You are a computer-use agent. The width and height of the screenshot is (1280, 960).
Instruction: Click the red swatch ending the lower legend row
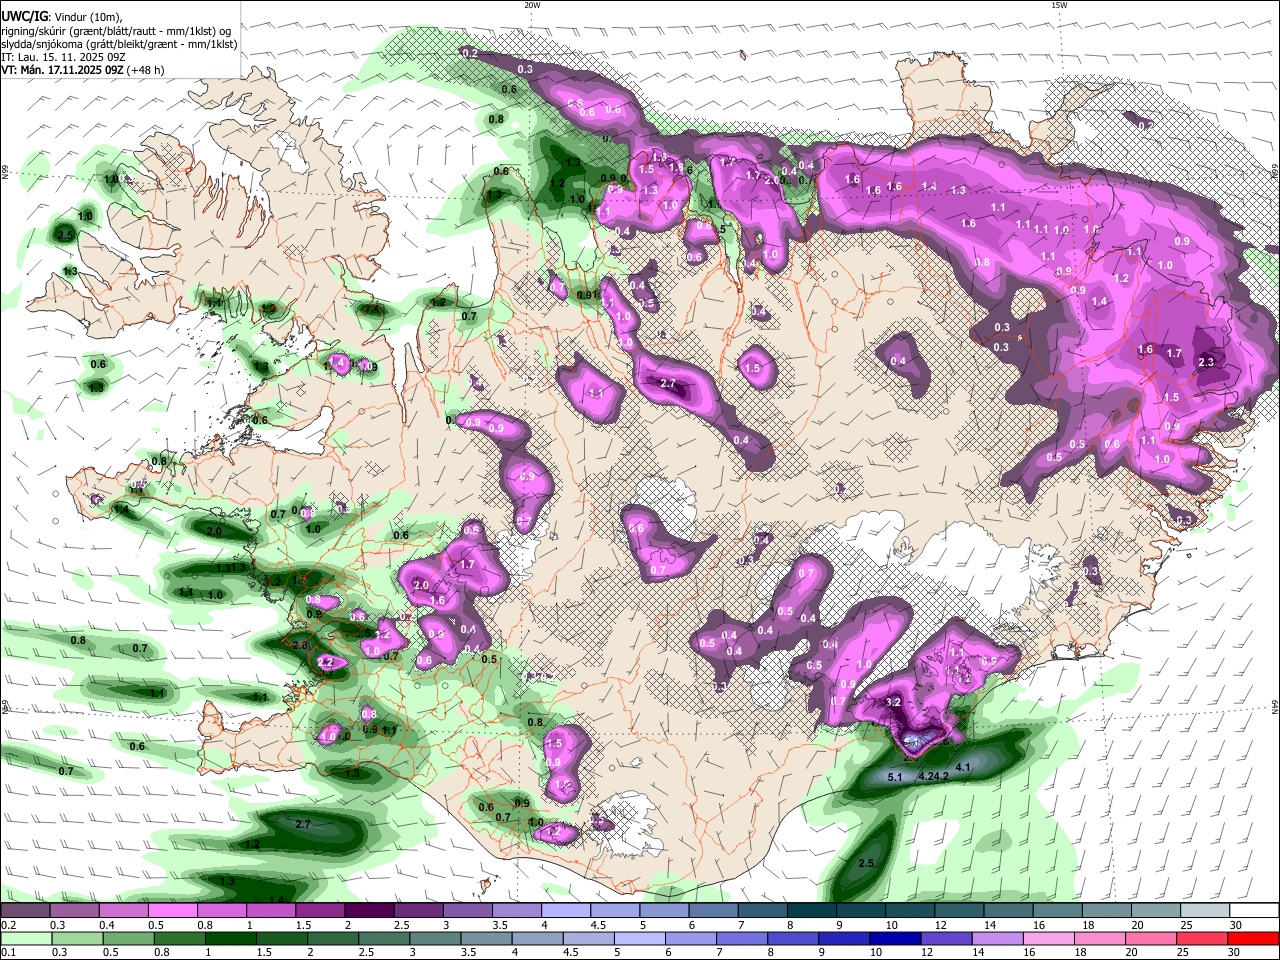pyautogui.click(x=1253, y=938)
